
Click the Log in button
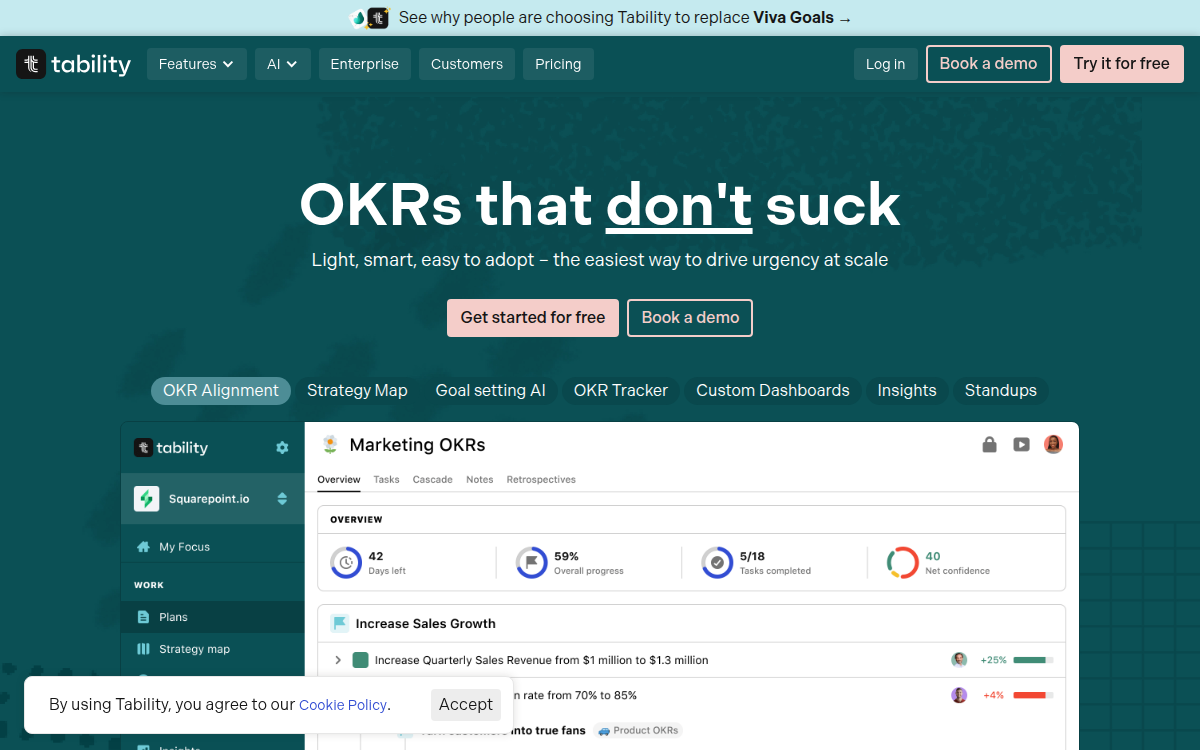tap(886, 64)
